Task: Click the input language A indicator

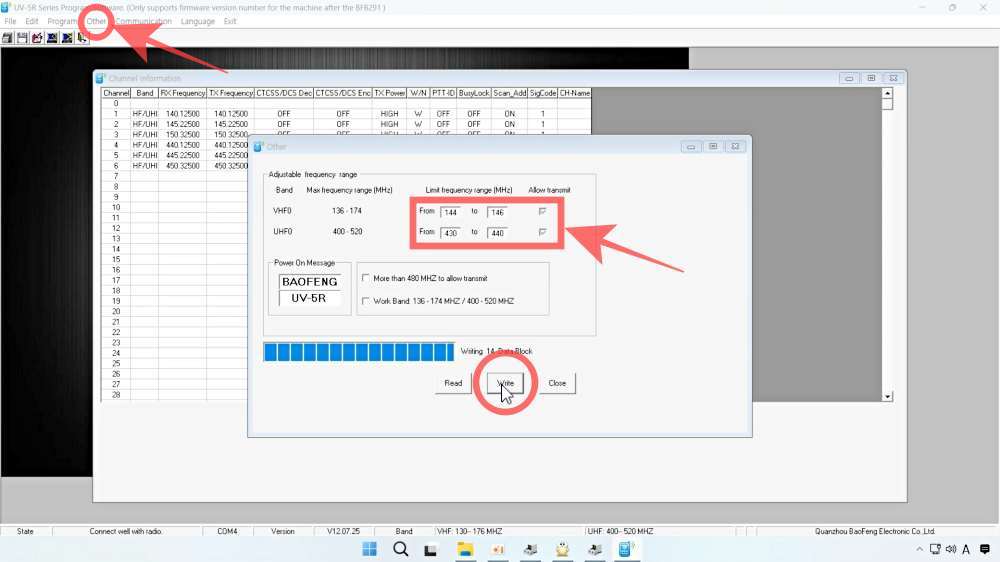Action: pyautogui.click(x=966, y=549)
